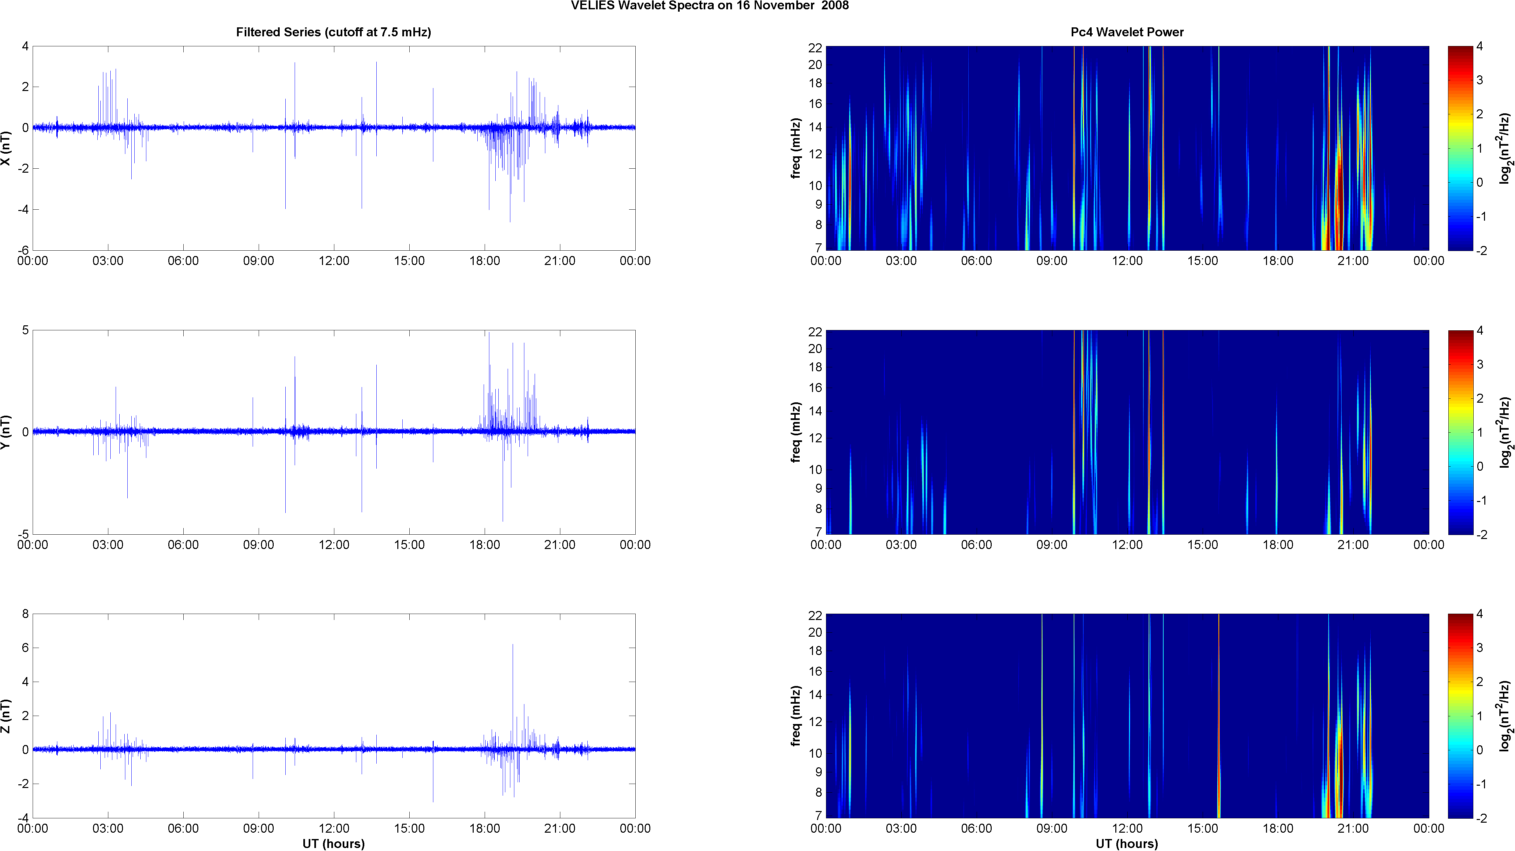Image resolution: width=1515 pixels, height=851 pixels.
Task: Click the bottom wavelet plot colorbar
Action: [x=1460, y=716]
